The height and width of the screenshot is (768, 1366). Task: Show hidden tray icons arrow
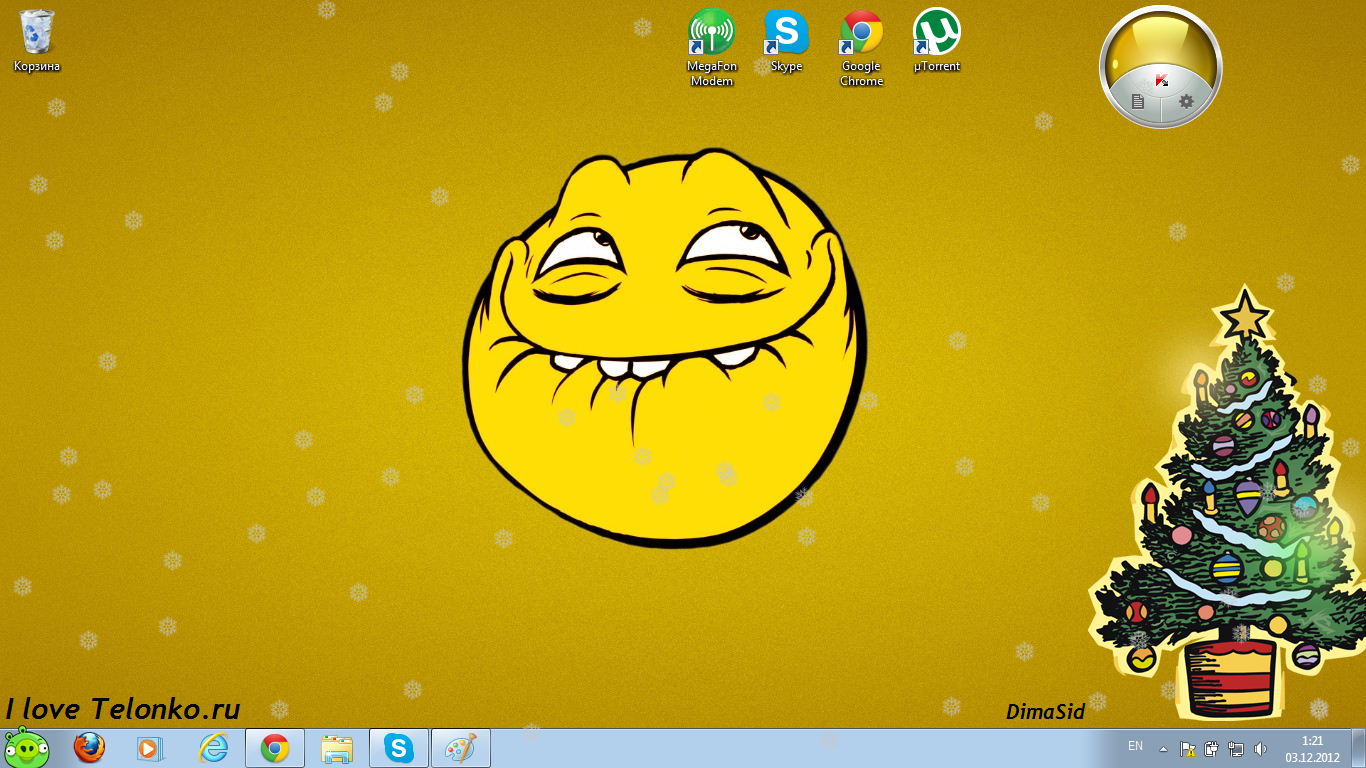click(1163, 748)
